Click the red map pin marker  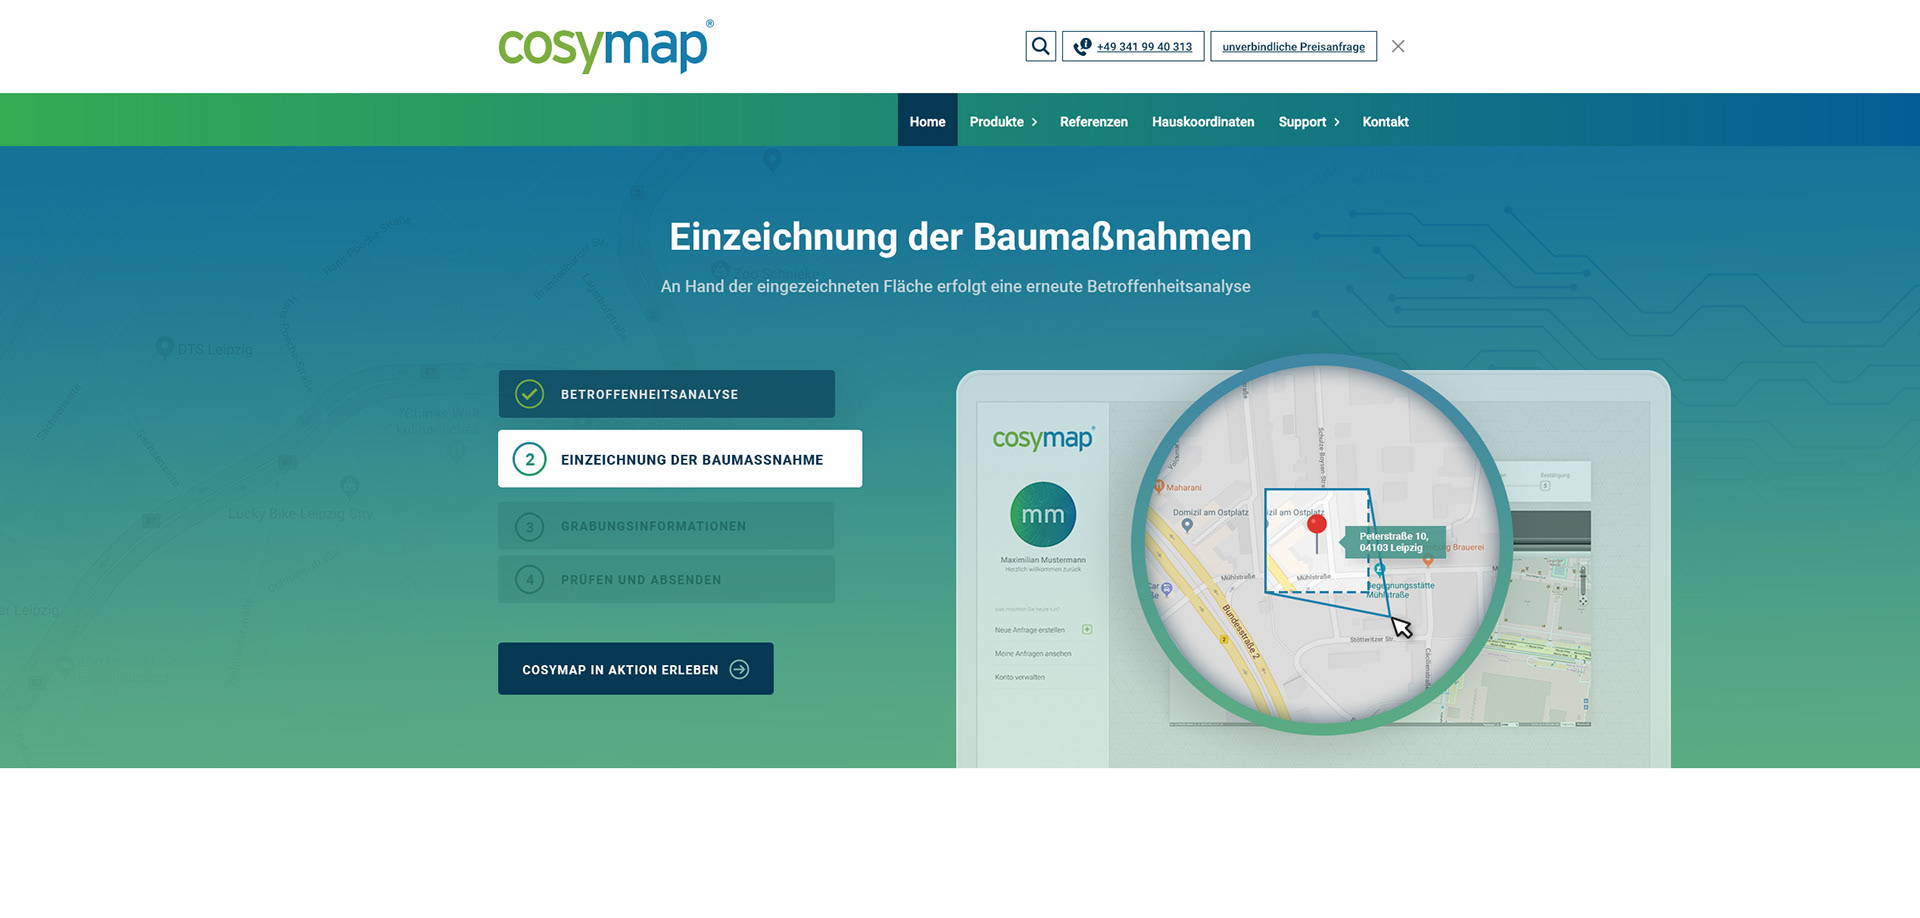(x=1317, y=533)
